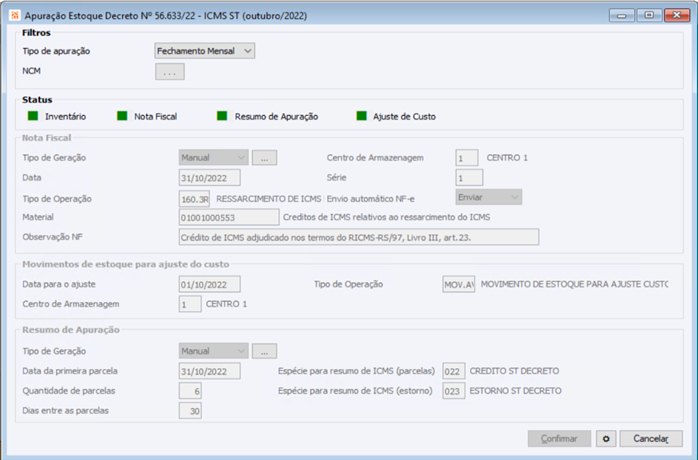Open the Resumo de Apuração Tipo de Geração dropdown

pyautogui.click(x=214, y=351)
